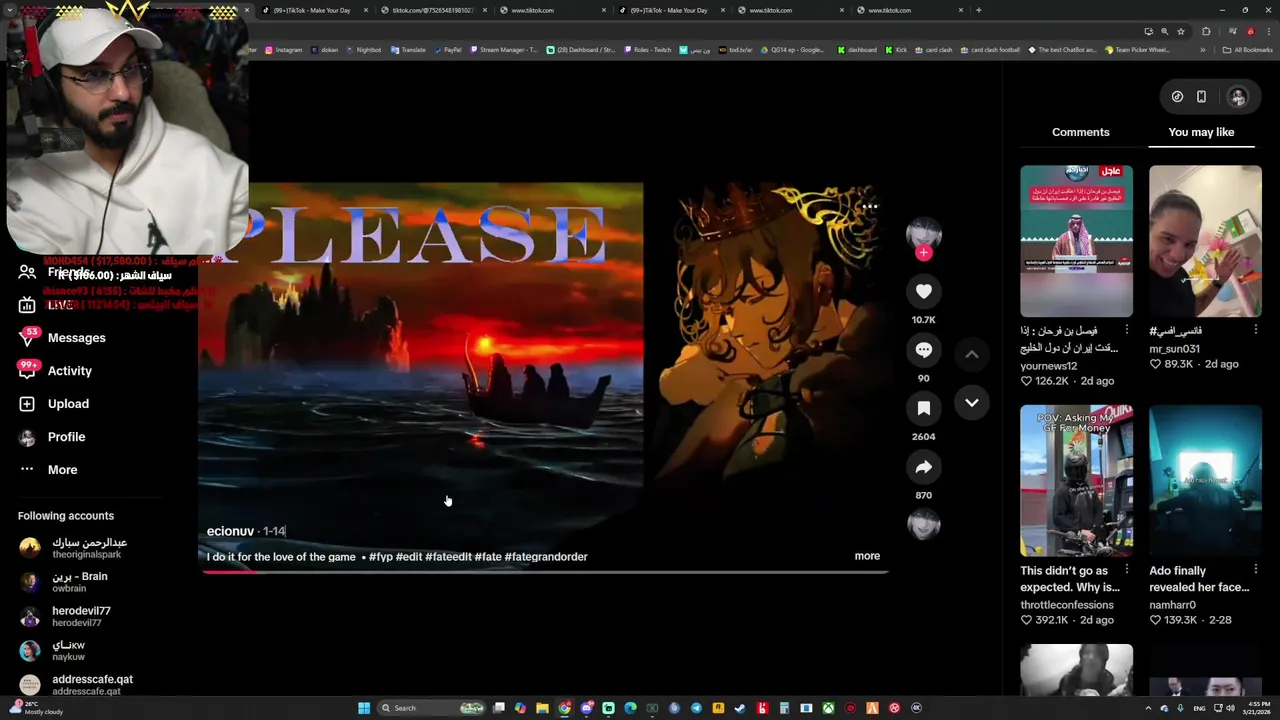Open Steam from the taskbar
The height and width of the screenshot is (720, 1280).
pos(740,708)
